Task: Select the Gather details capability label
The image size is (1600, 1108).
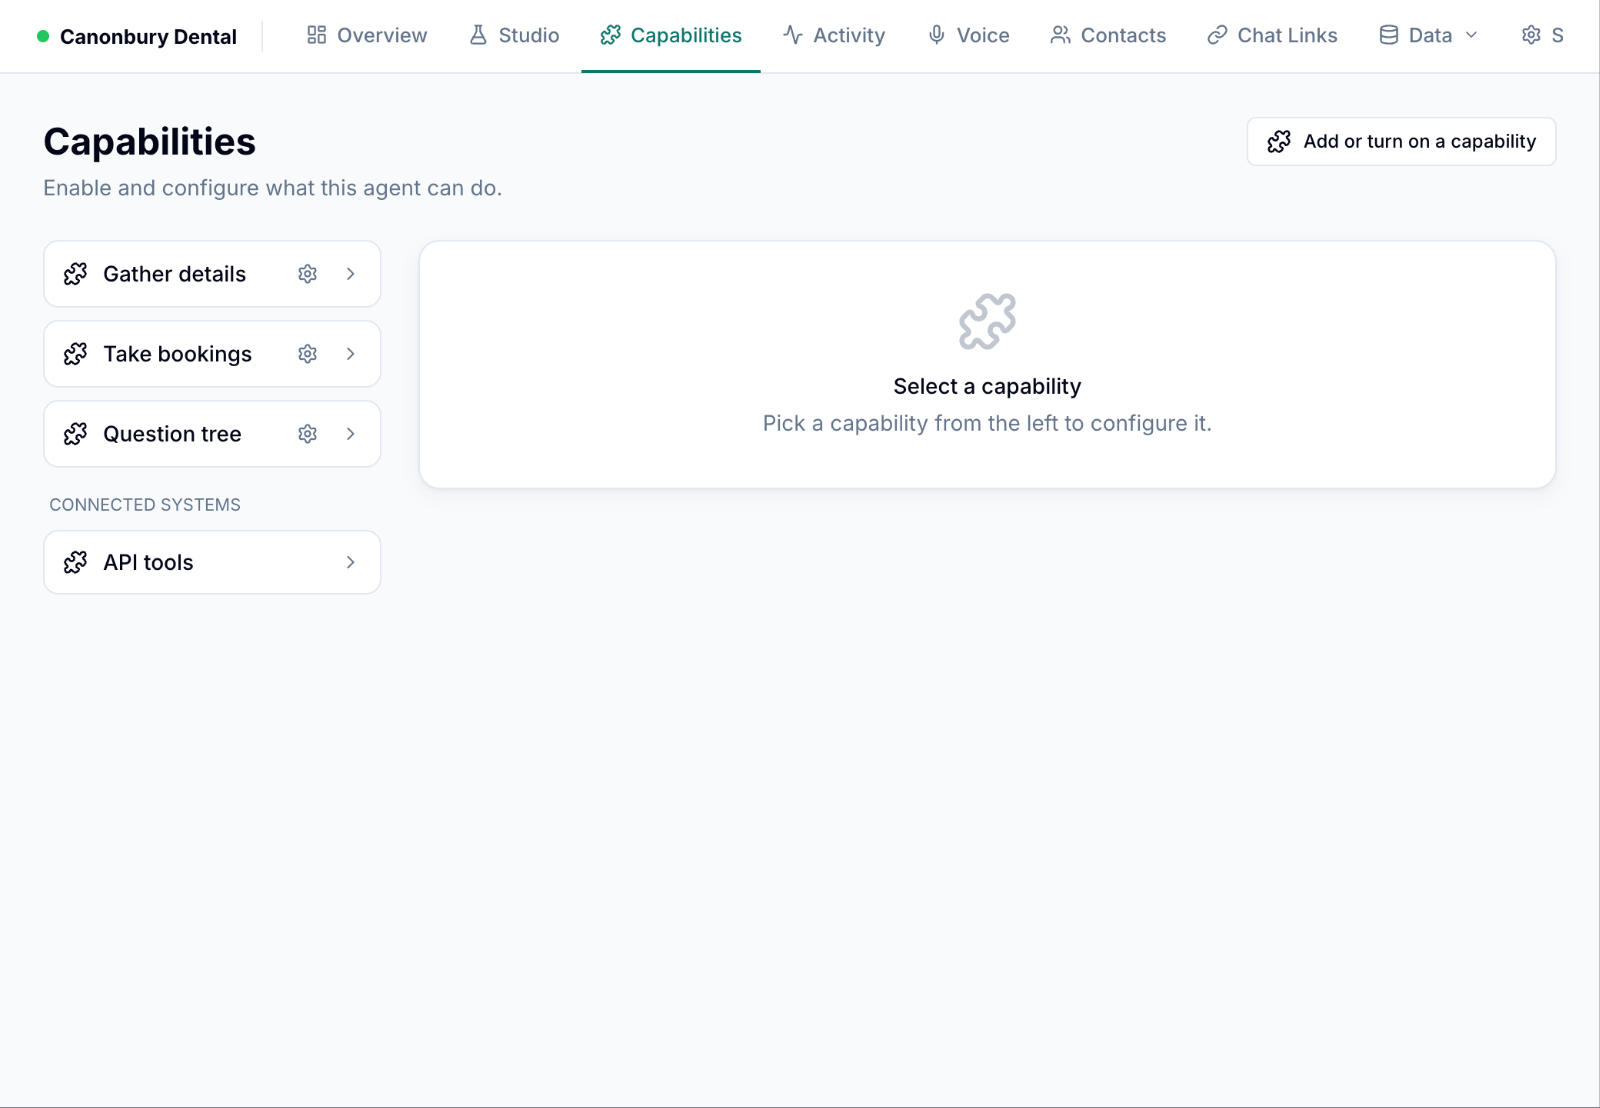Action: (x=174, y=274)
